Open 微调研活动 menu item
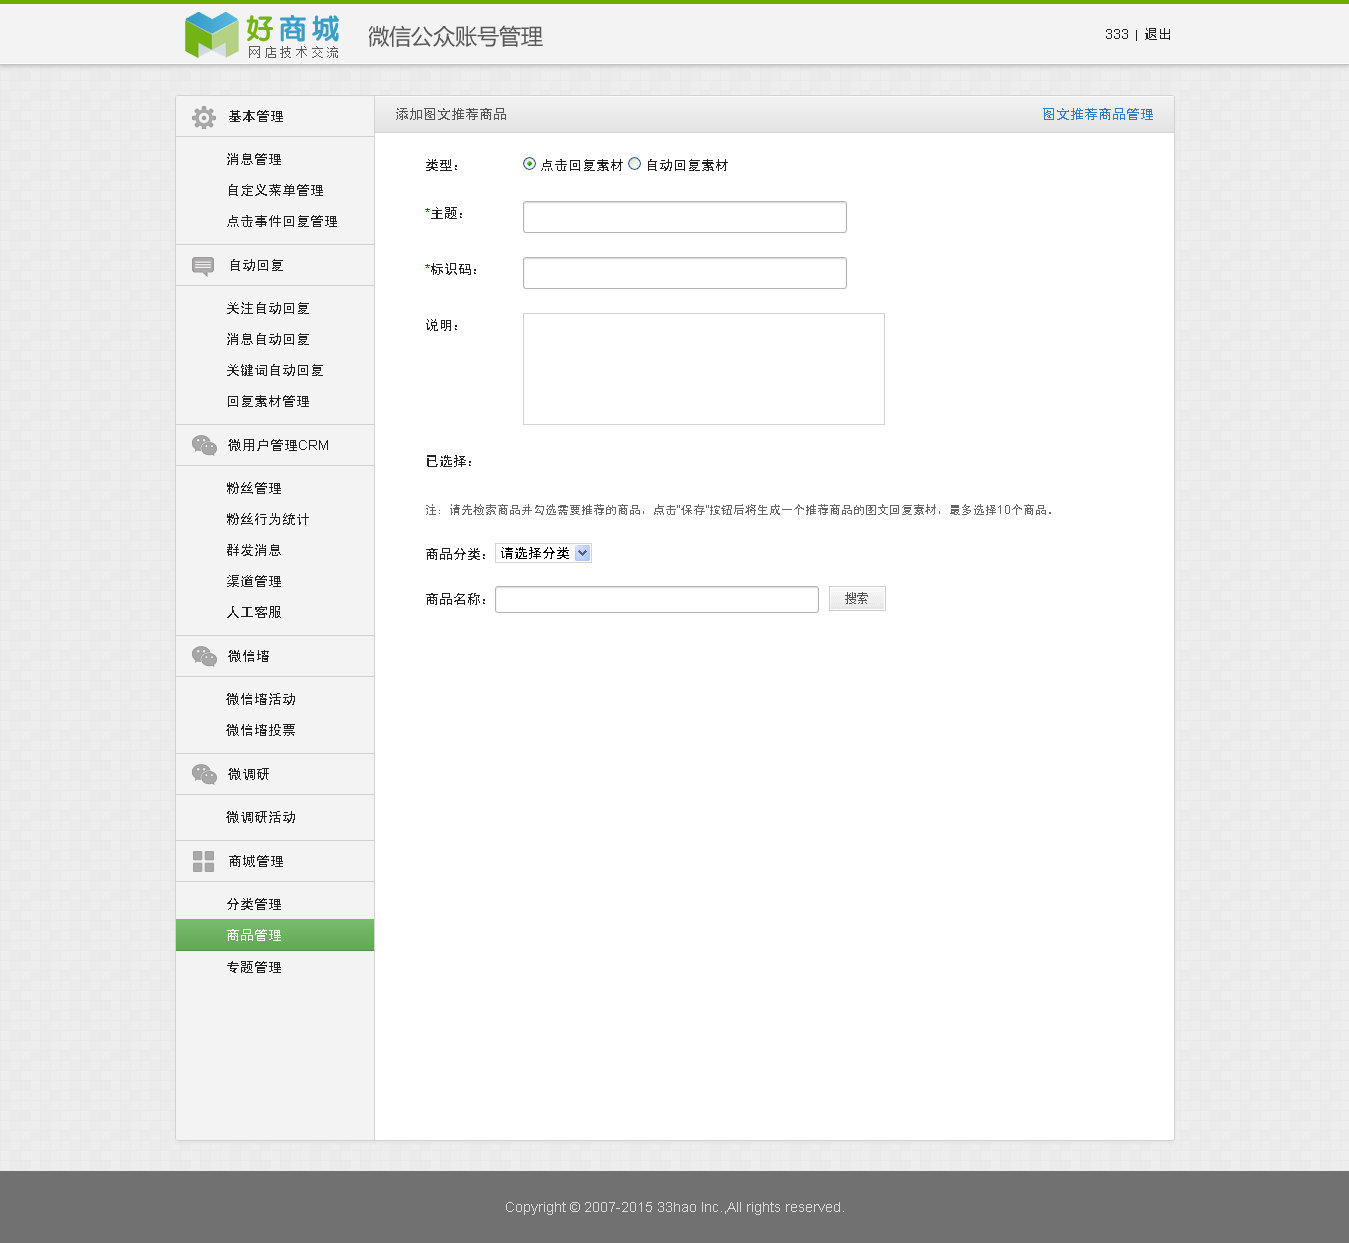Image resolution: width=1349 pixels, height=1243 pixels. pyautogui.click(x=261, y=817)
